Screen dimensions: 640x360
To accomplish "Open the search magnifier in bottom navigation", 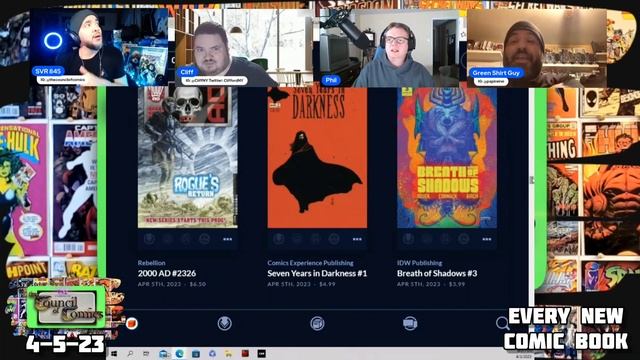I will tap(502, 324).
